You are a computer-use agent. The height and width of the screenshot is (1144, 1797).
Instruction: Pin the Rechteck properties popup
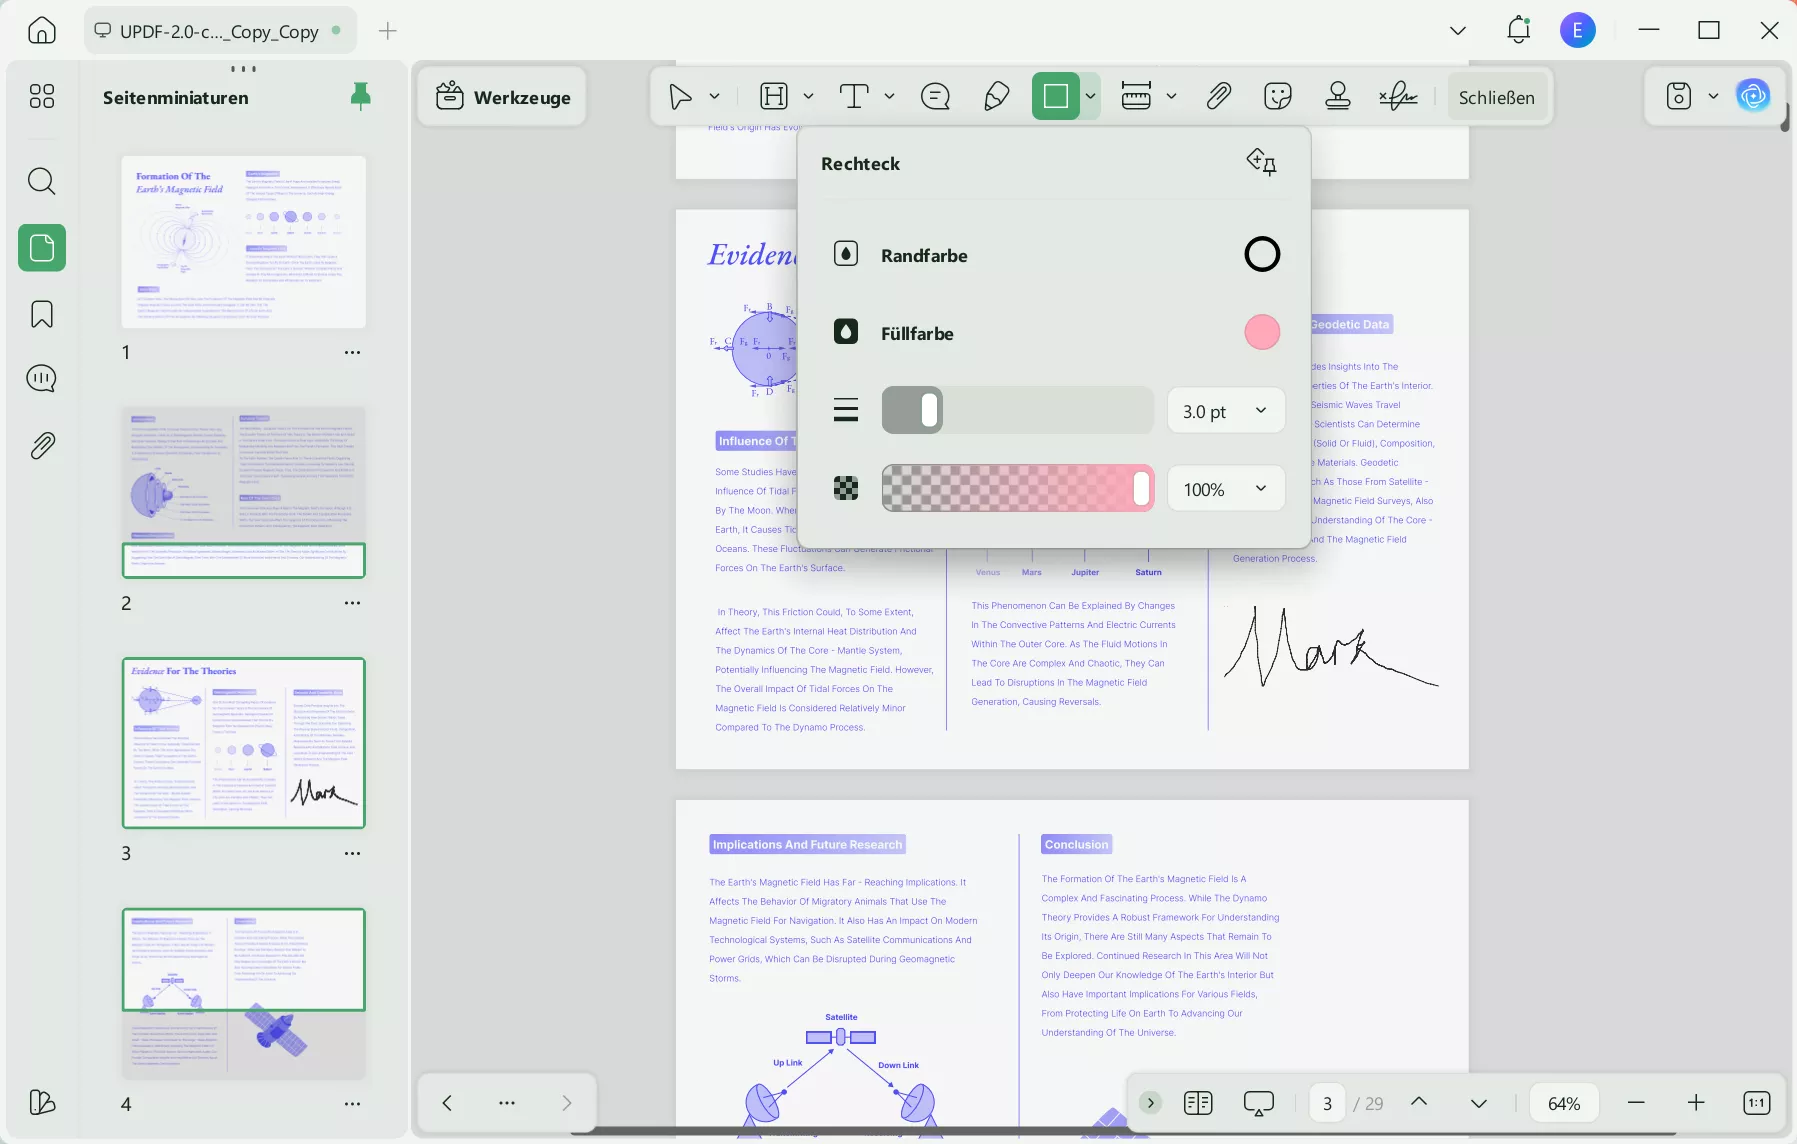tap(1261, 162)
